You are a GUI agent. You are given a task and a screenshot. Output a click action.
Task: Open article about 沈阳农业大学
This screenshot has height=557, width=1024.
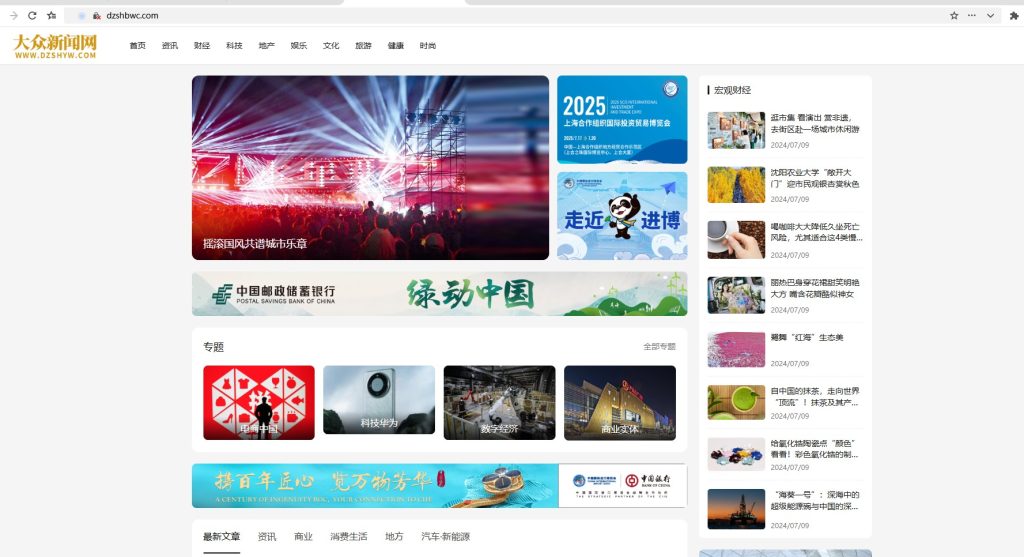point(814,178)
